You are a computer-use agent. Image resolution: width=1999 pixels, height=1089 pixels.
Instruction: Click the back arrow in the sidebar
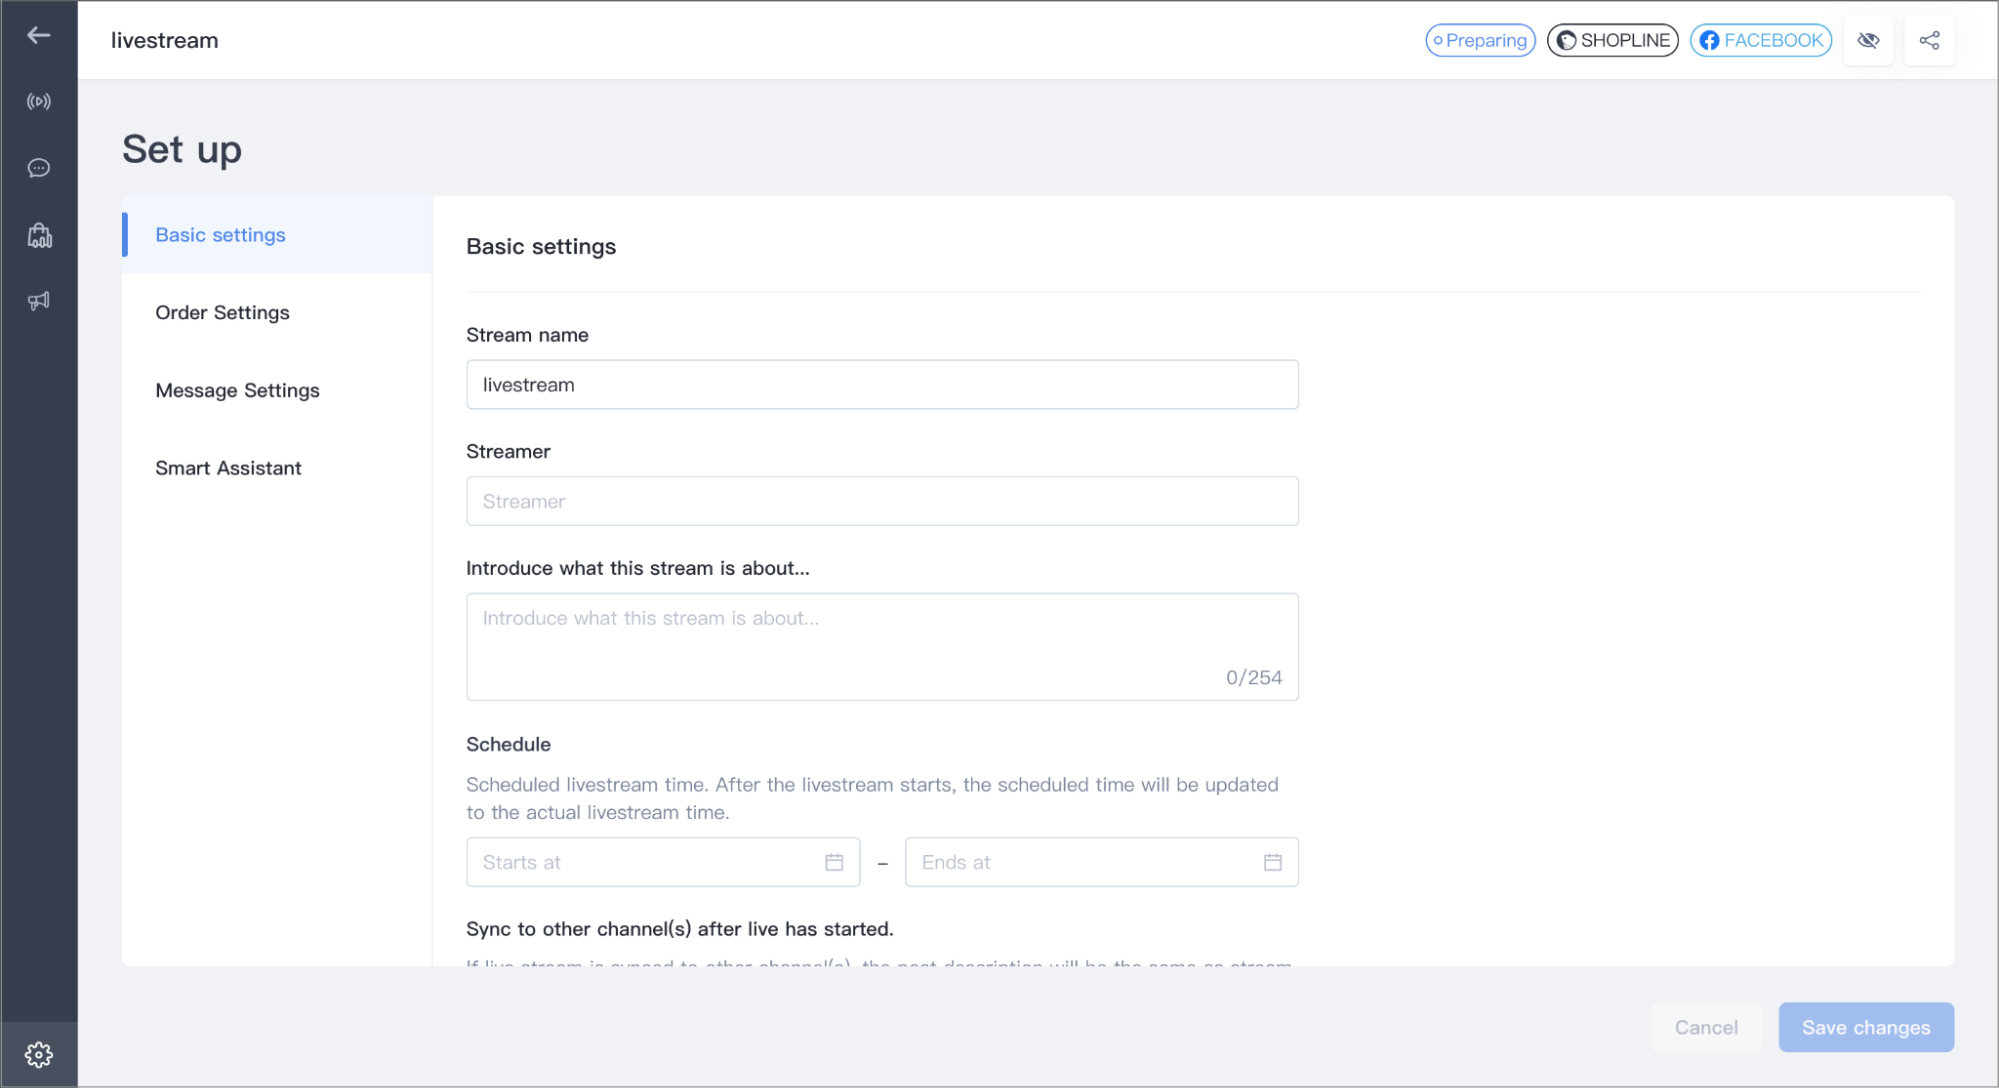[38, 36]
